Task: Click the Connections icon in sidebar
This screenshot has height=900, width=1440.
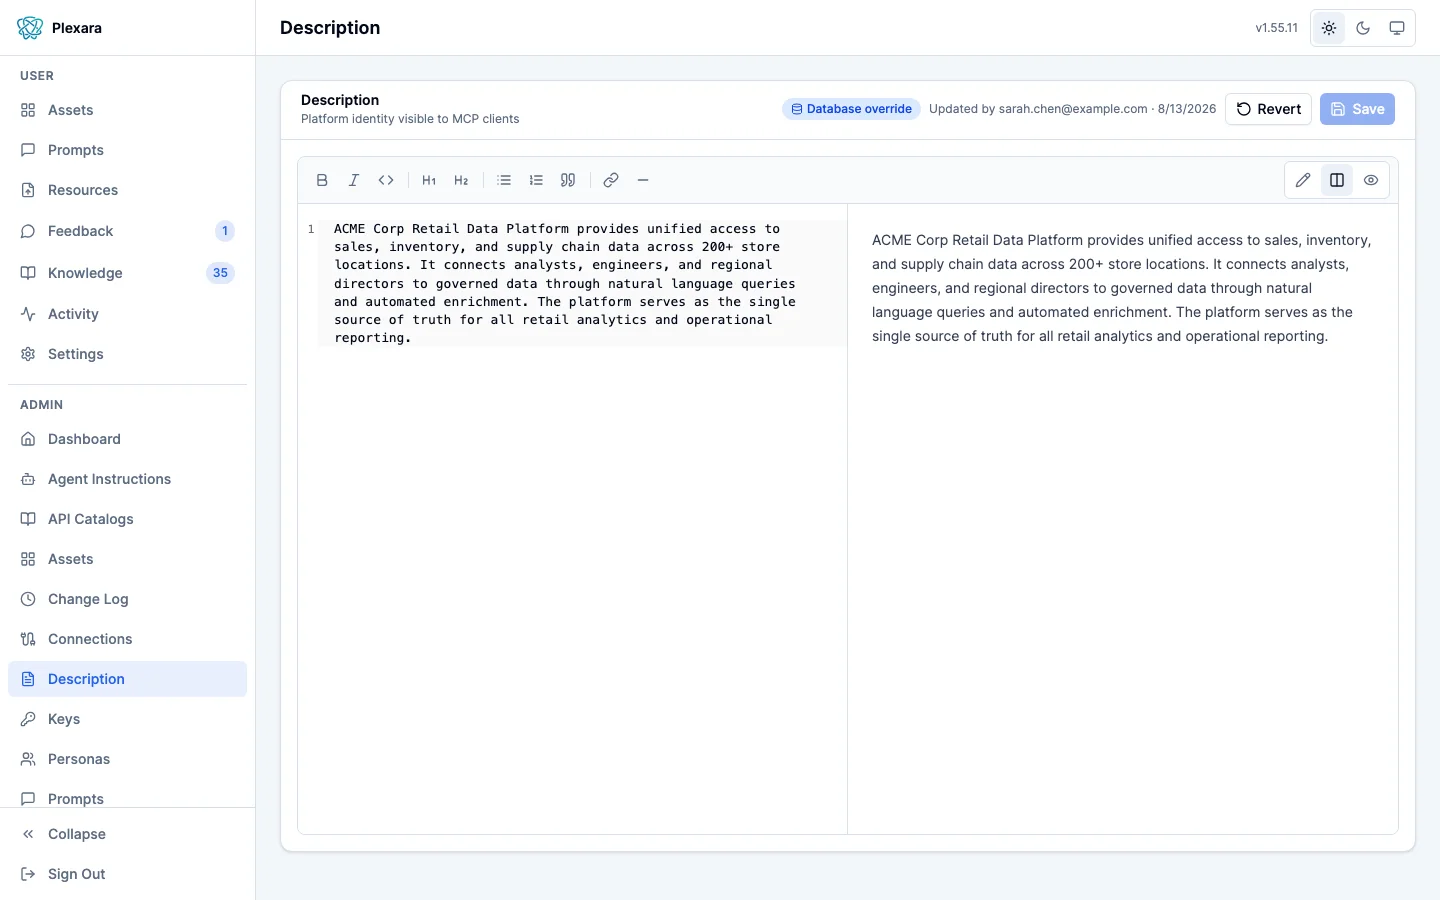Action: click(x=28, y=639)
